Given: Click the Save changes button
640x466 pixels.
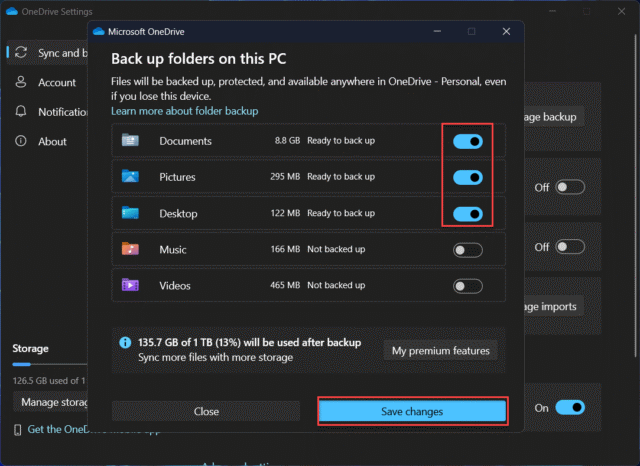Looking at the screenshot, I should [x=412, y=411].
